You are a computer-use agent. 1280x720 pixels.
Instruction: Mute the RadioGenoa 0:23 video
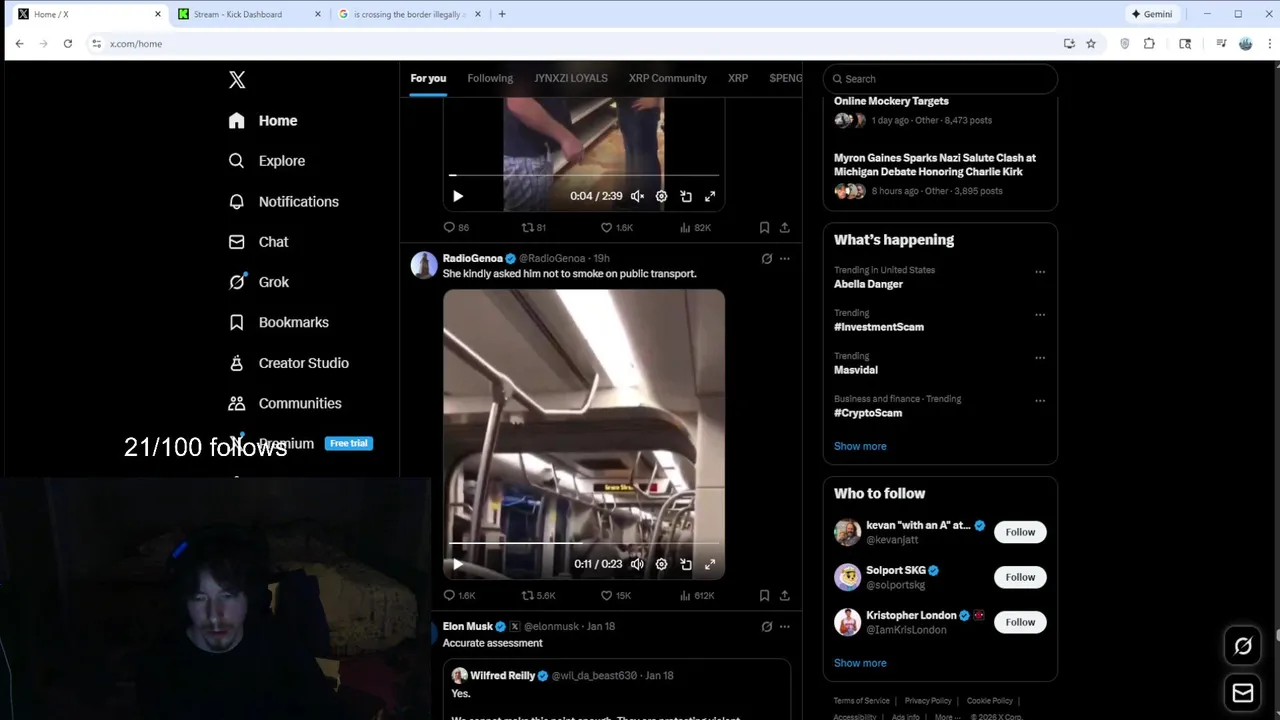(637, 564)
